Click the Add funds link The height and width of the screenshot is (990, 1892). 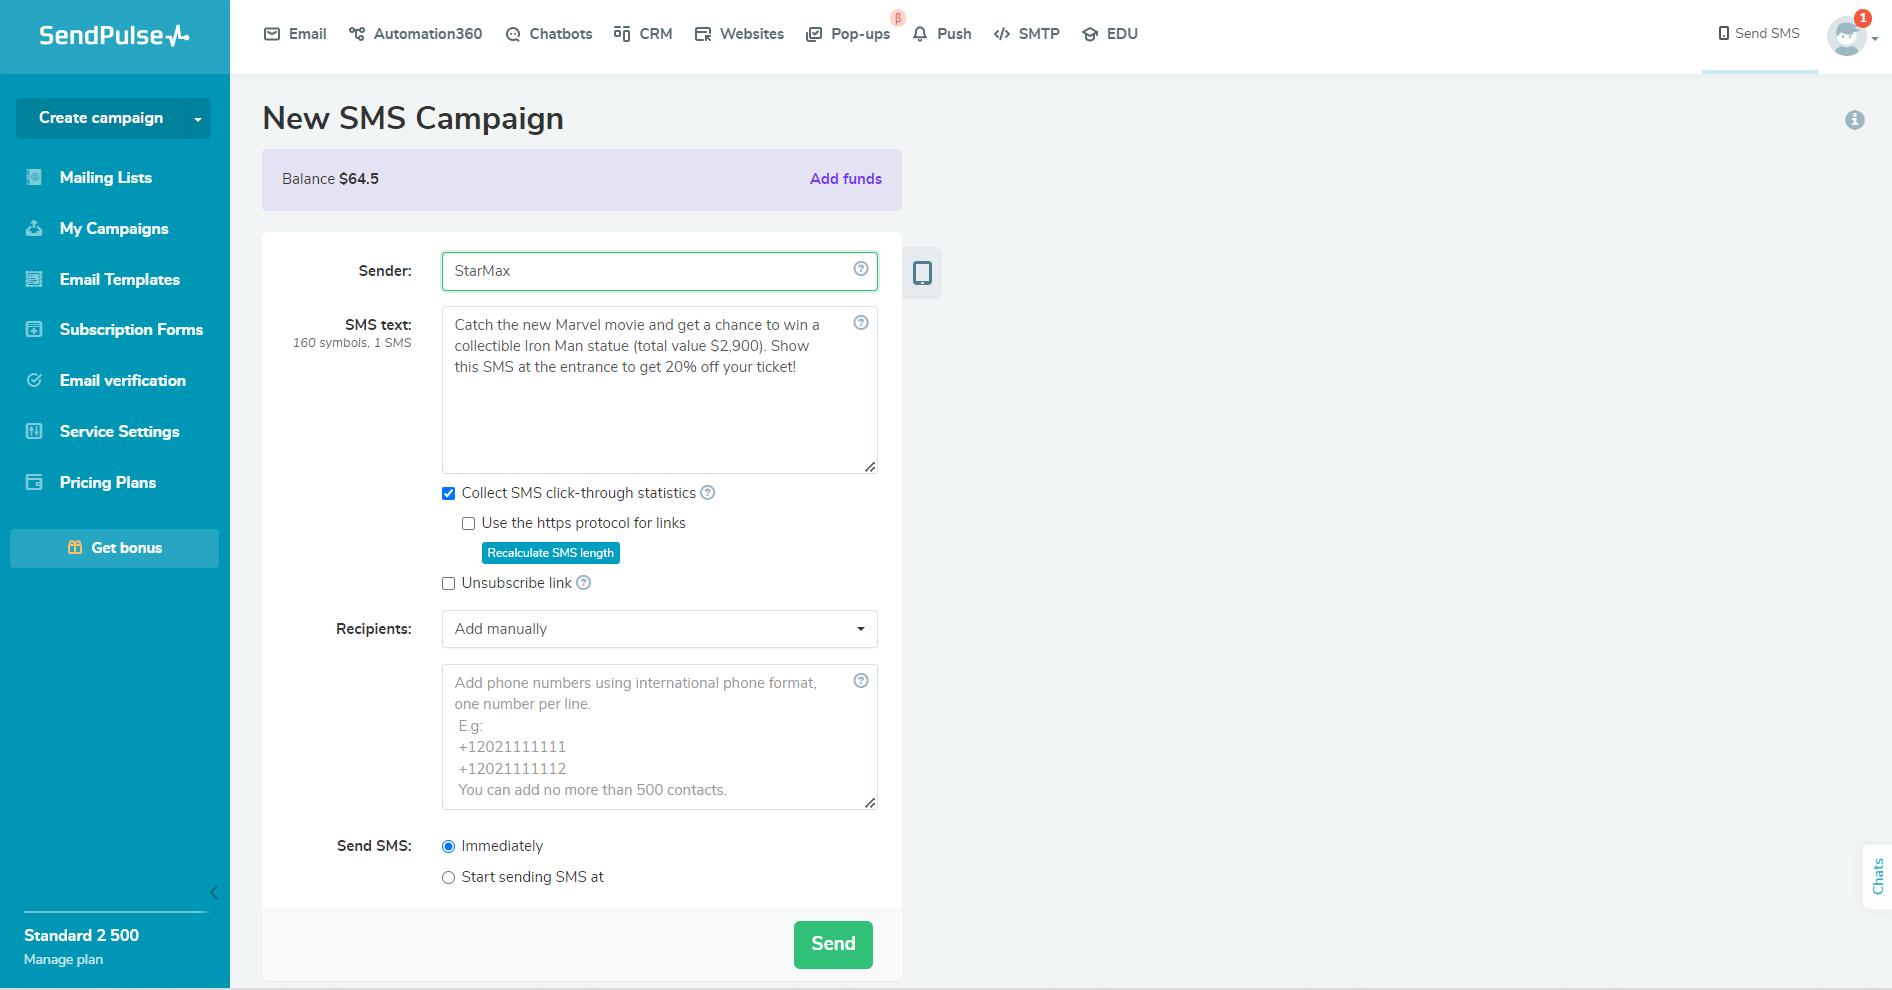coord(845,179)
